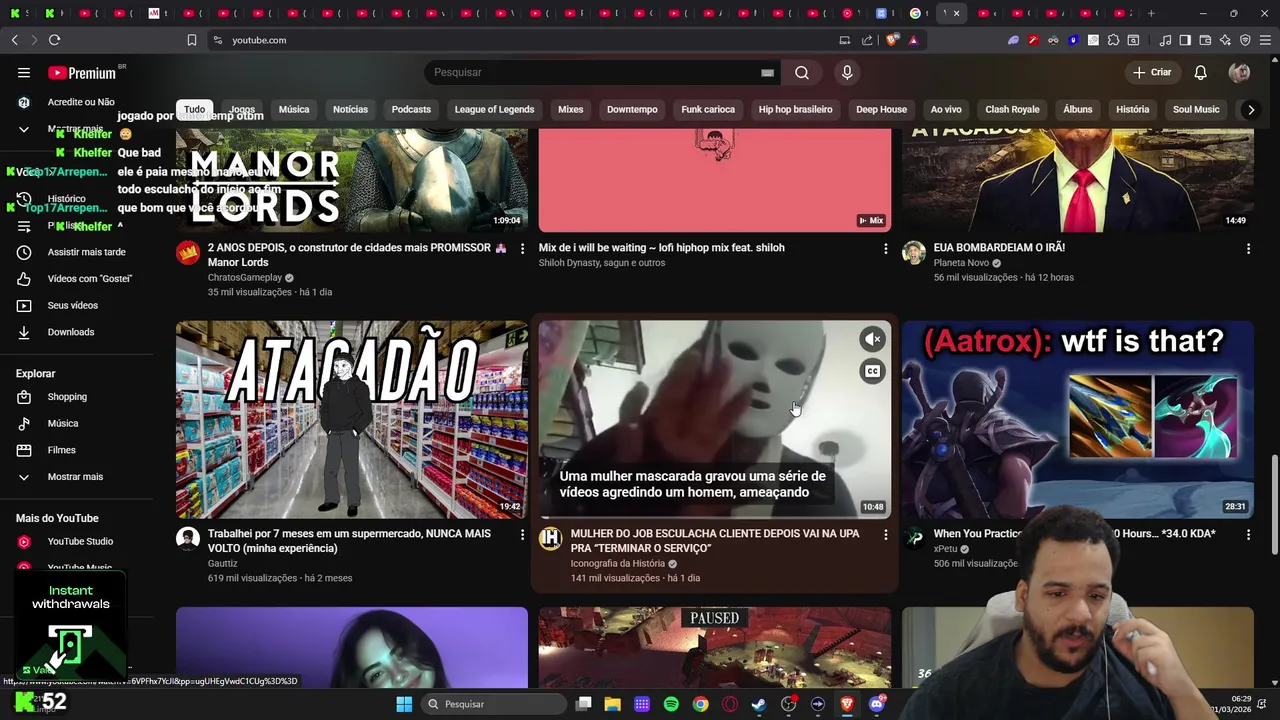Toggle browser sidebar panel icon

(x=1185, y=40)
